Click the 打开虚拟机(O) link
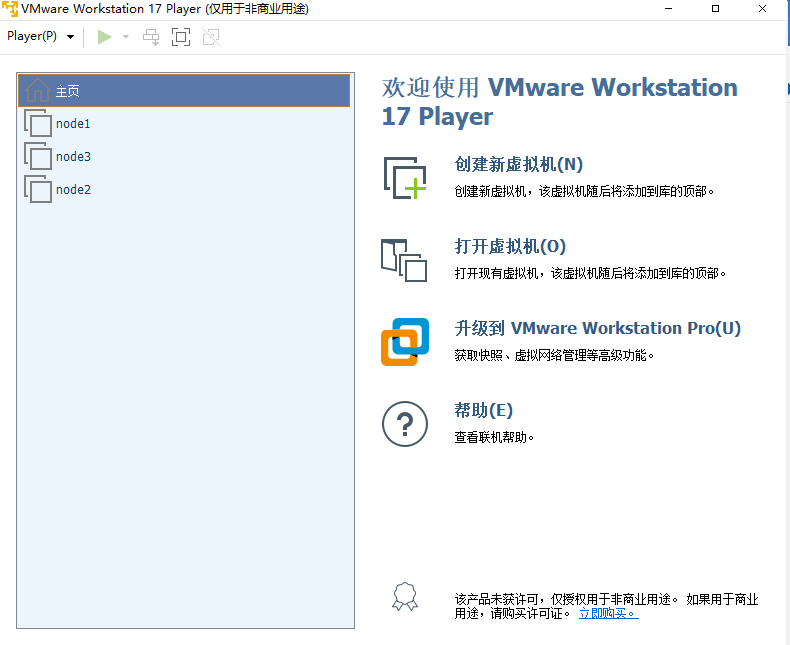Image resolution: width=790 pixels, height=645 pixels. click(510, 246)
